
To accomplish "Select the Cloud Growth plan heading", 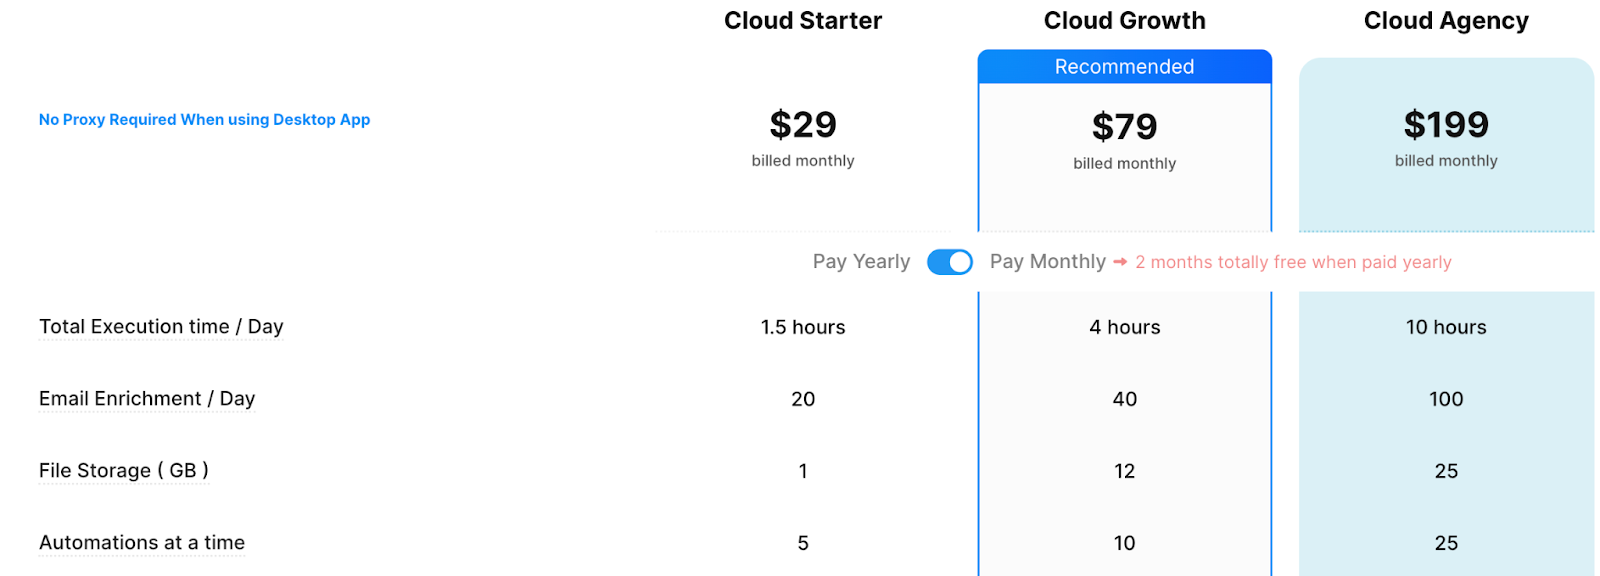I will click(1124, 21).
